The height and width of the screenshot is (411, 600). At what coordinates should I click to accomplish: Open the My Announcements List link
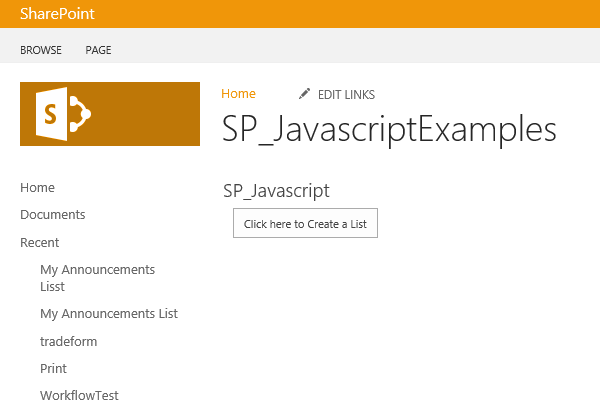[109, 313]
